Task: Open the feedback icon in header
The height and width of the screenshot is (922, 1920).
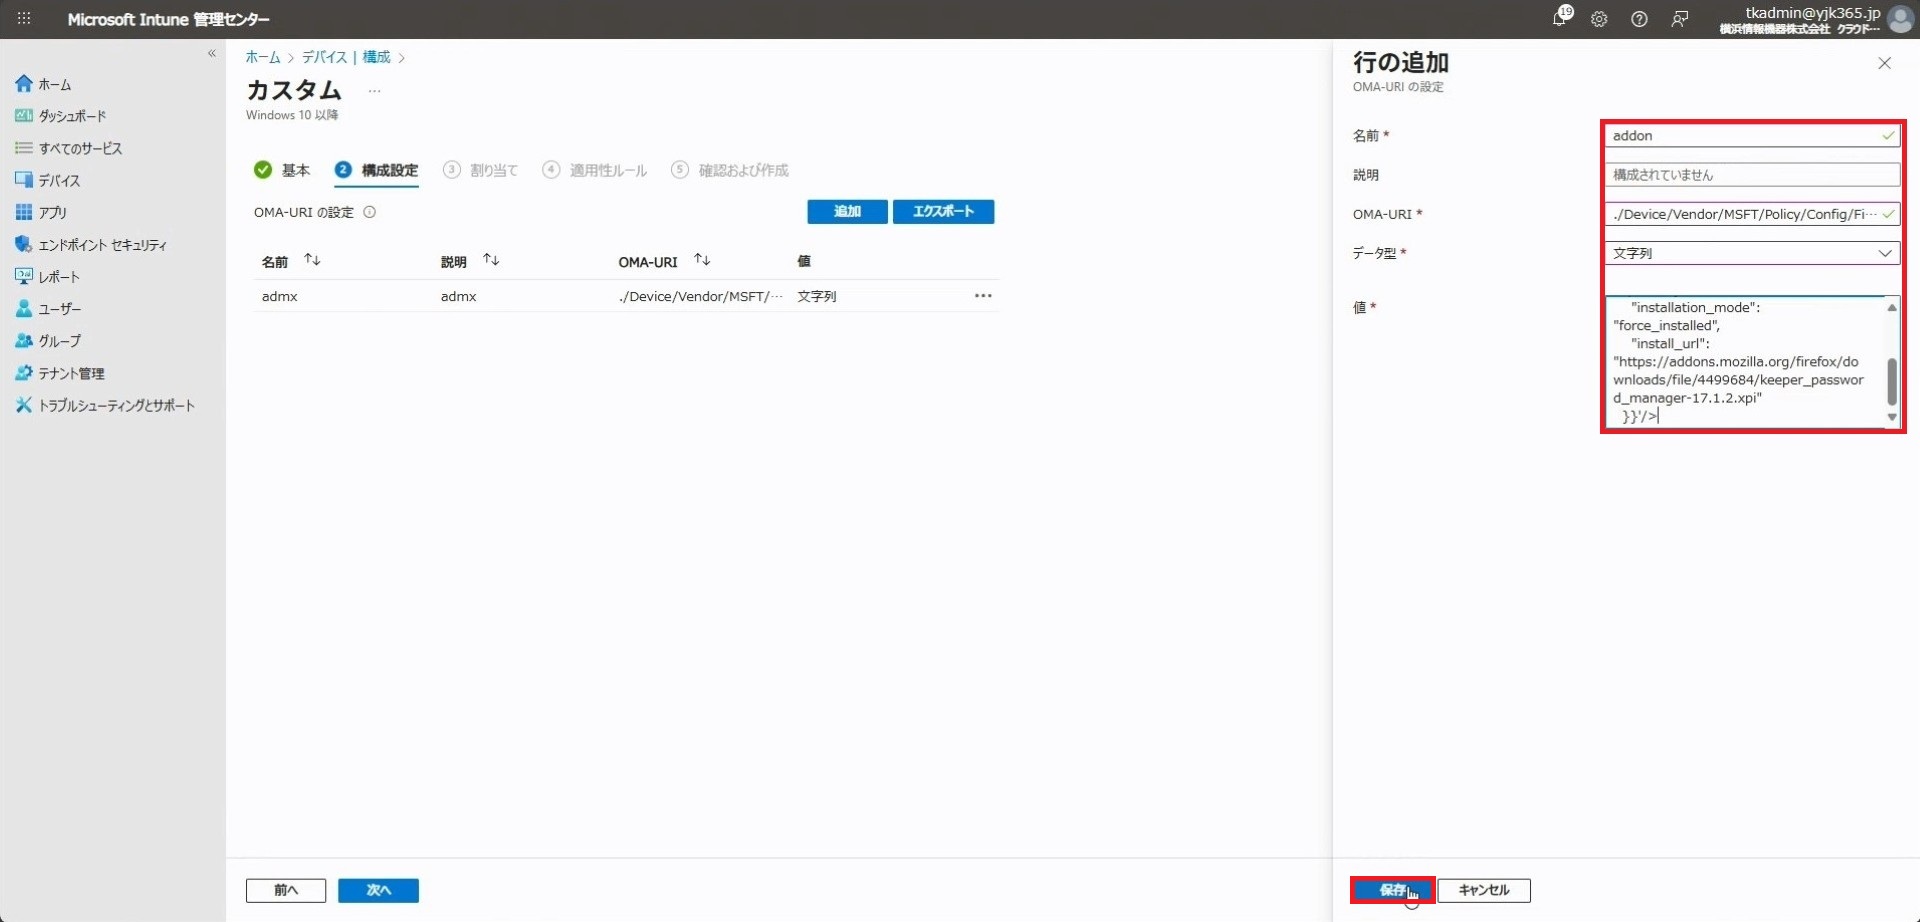Action: 1680,19
